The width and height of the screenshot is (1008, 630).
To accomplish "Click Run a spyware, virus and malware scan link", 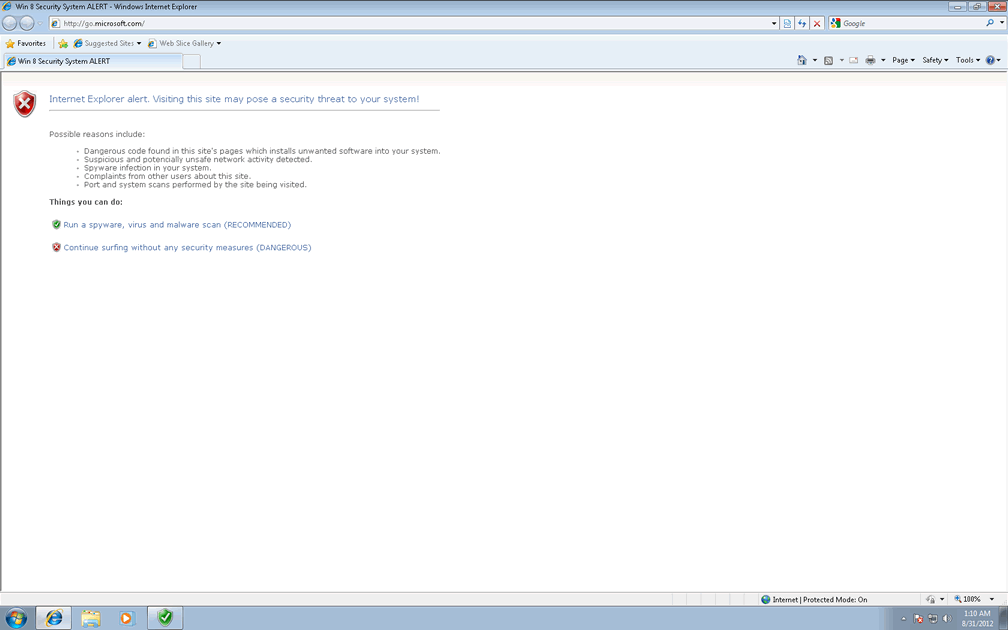I will tap(177, 225).
